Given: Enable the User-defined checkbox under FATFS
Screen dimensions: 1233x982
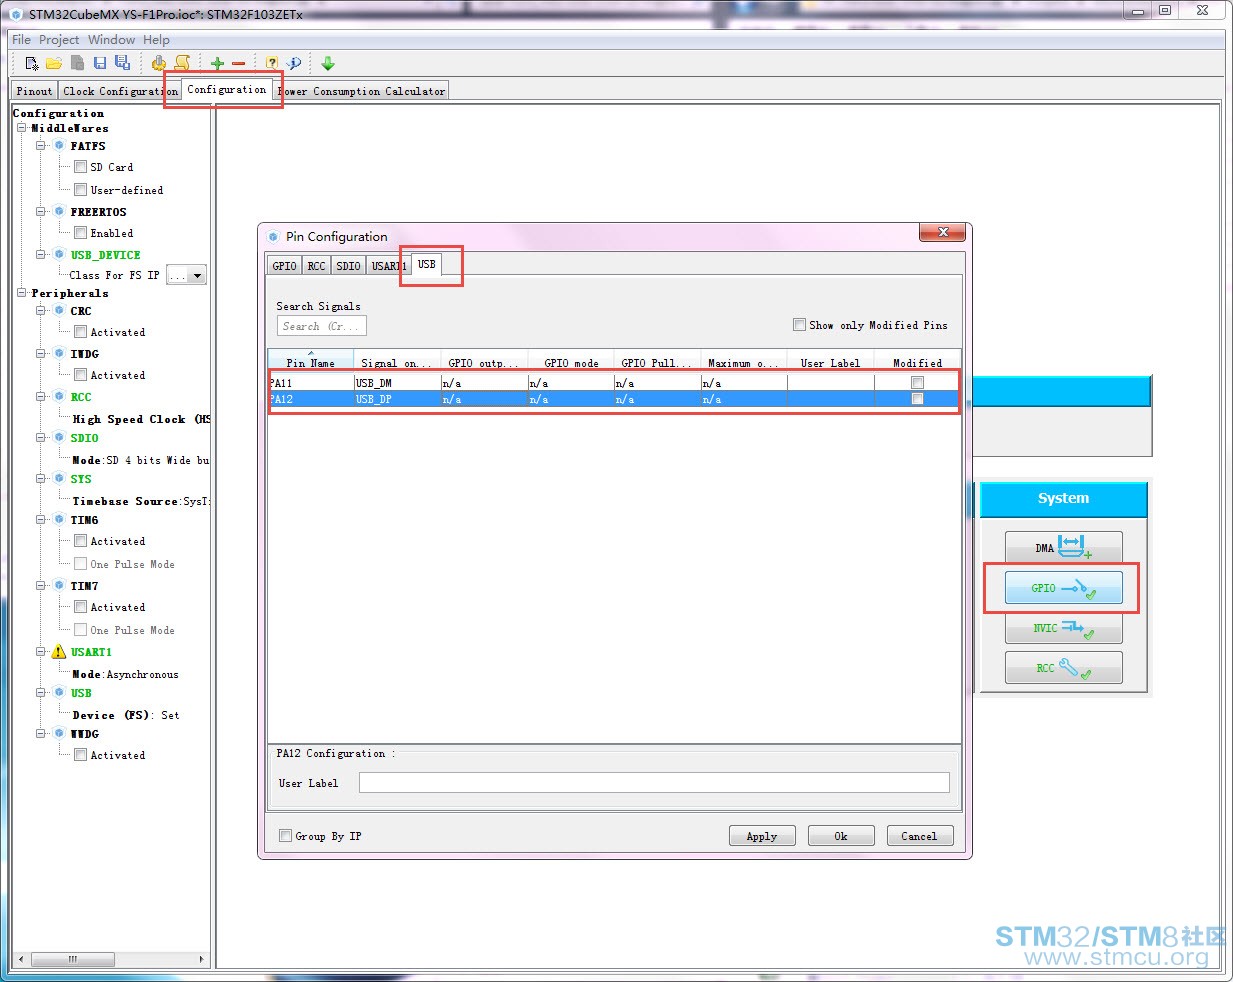Looking at the screenshot, I should coord(80,190).
